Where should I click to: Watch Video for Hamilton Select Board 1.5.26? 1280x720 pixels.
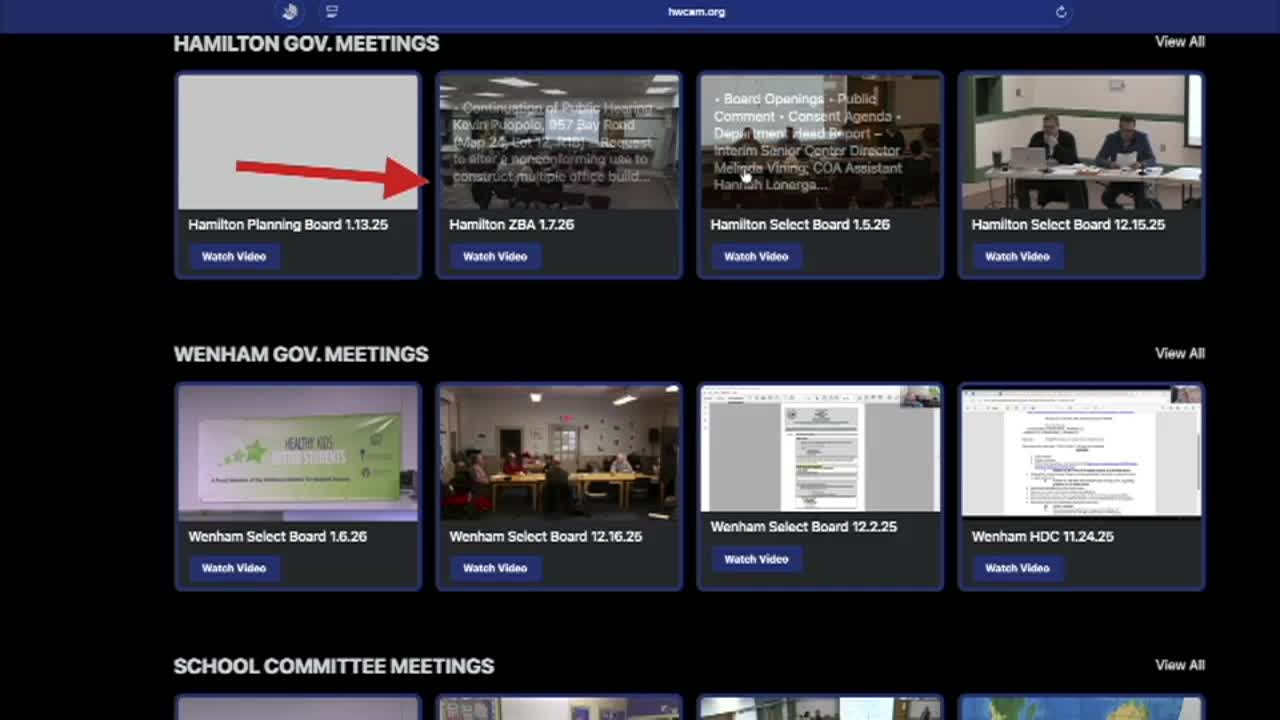tap(755, 256)
